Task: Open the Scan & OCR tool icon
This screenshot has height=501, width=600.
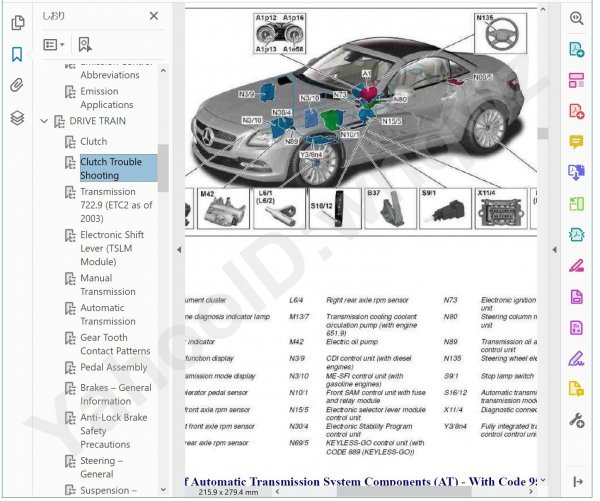Action: click(576, 235)
